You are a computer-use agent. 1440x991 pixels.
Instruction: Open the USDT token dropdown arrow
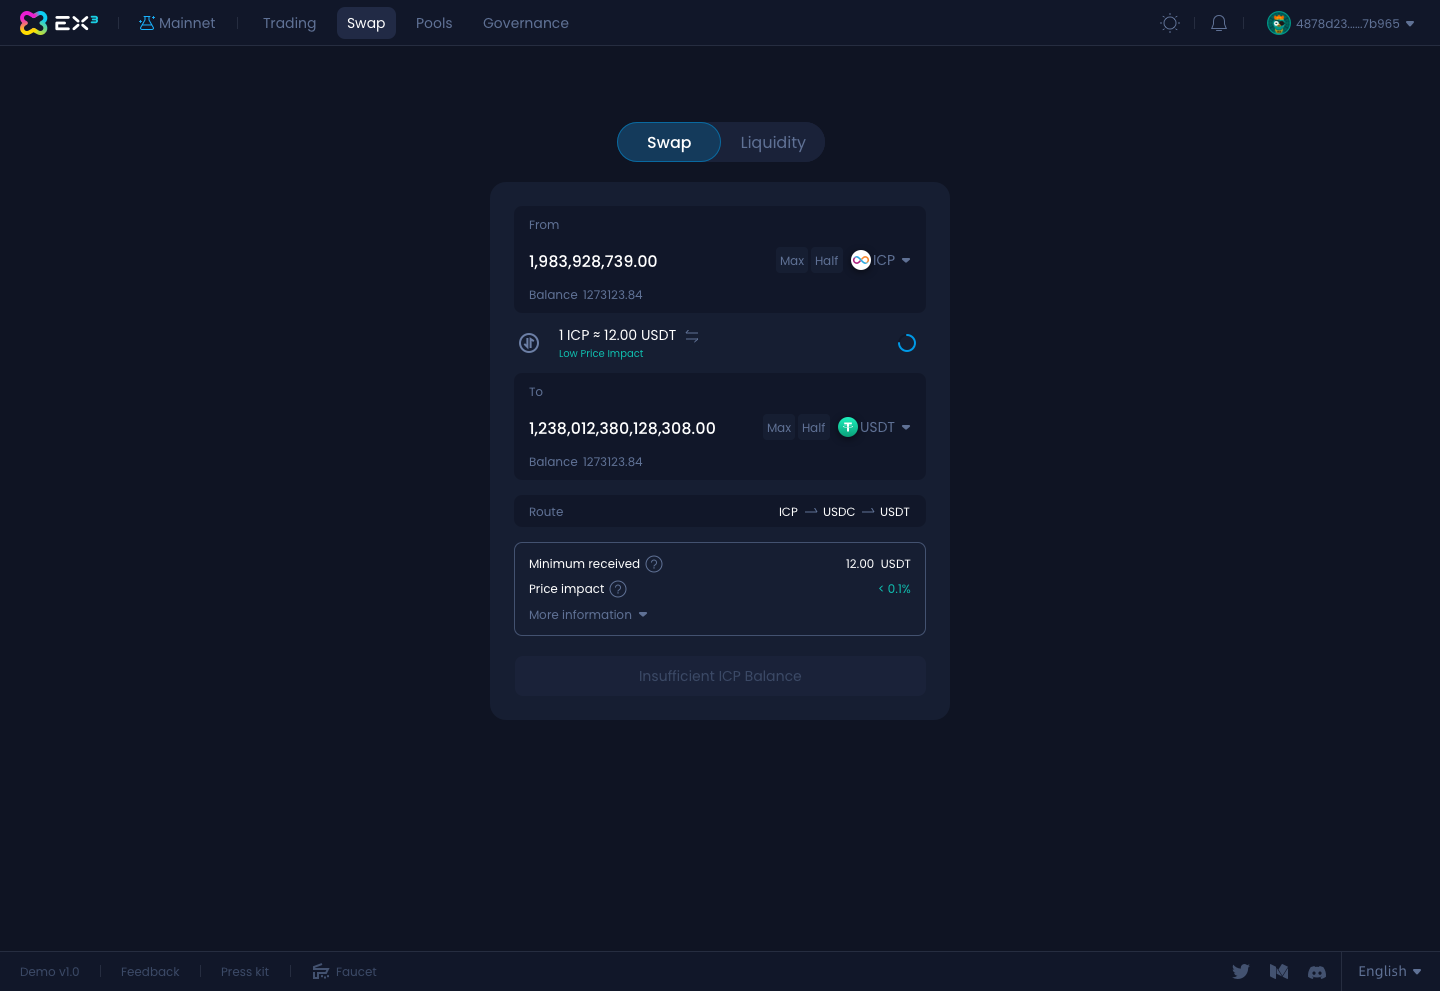pos(906,427)
